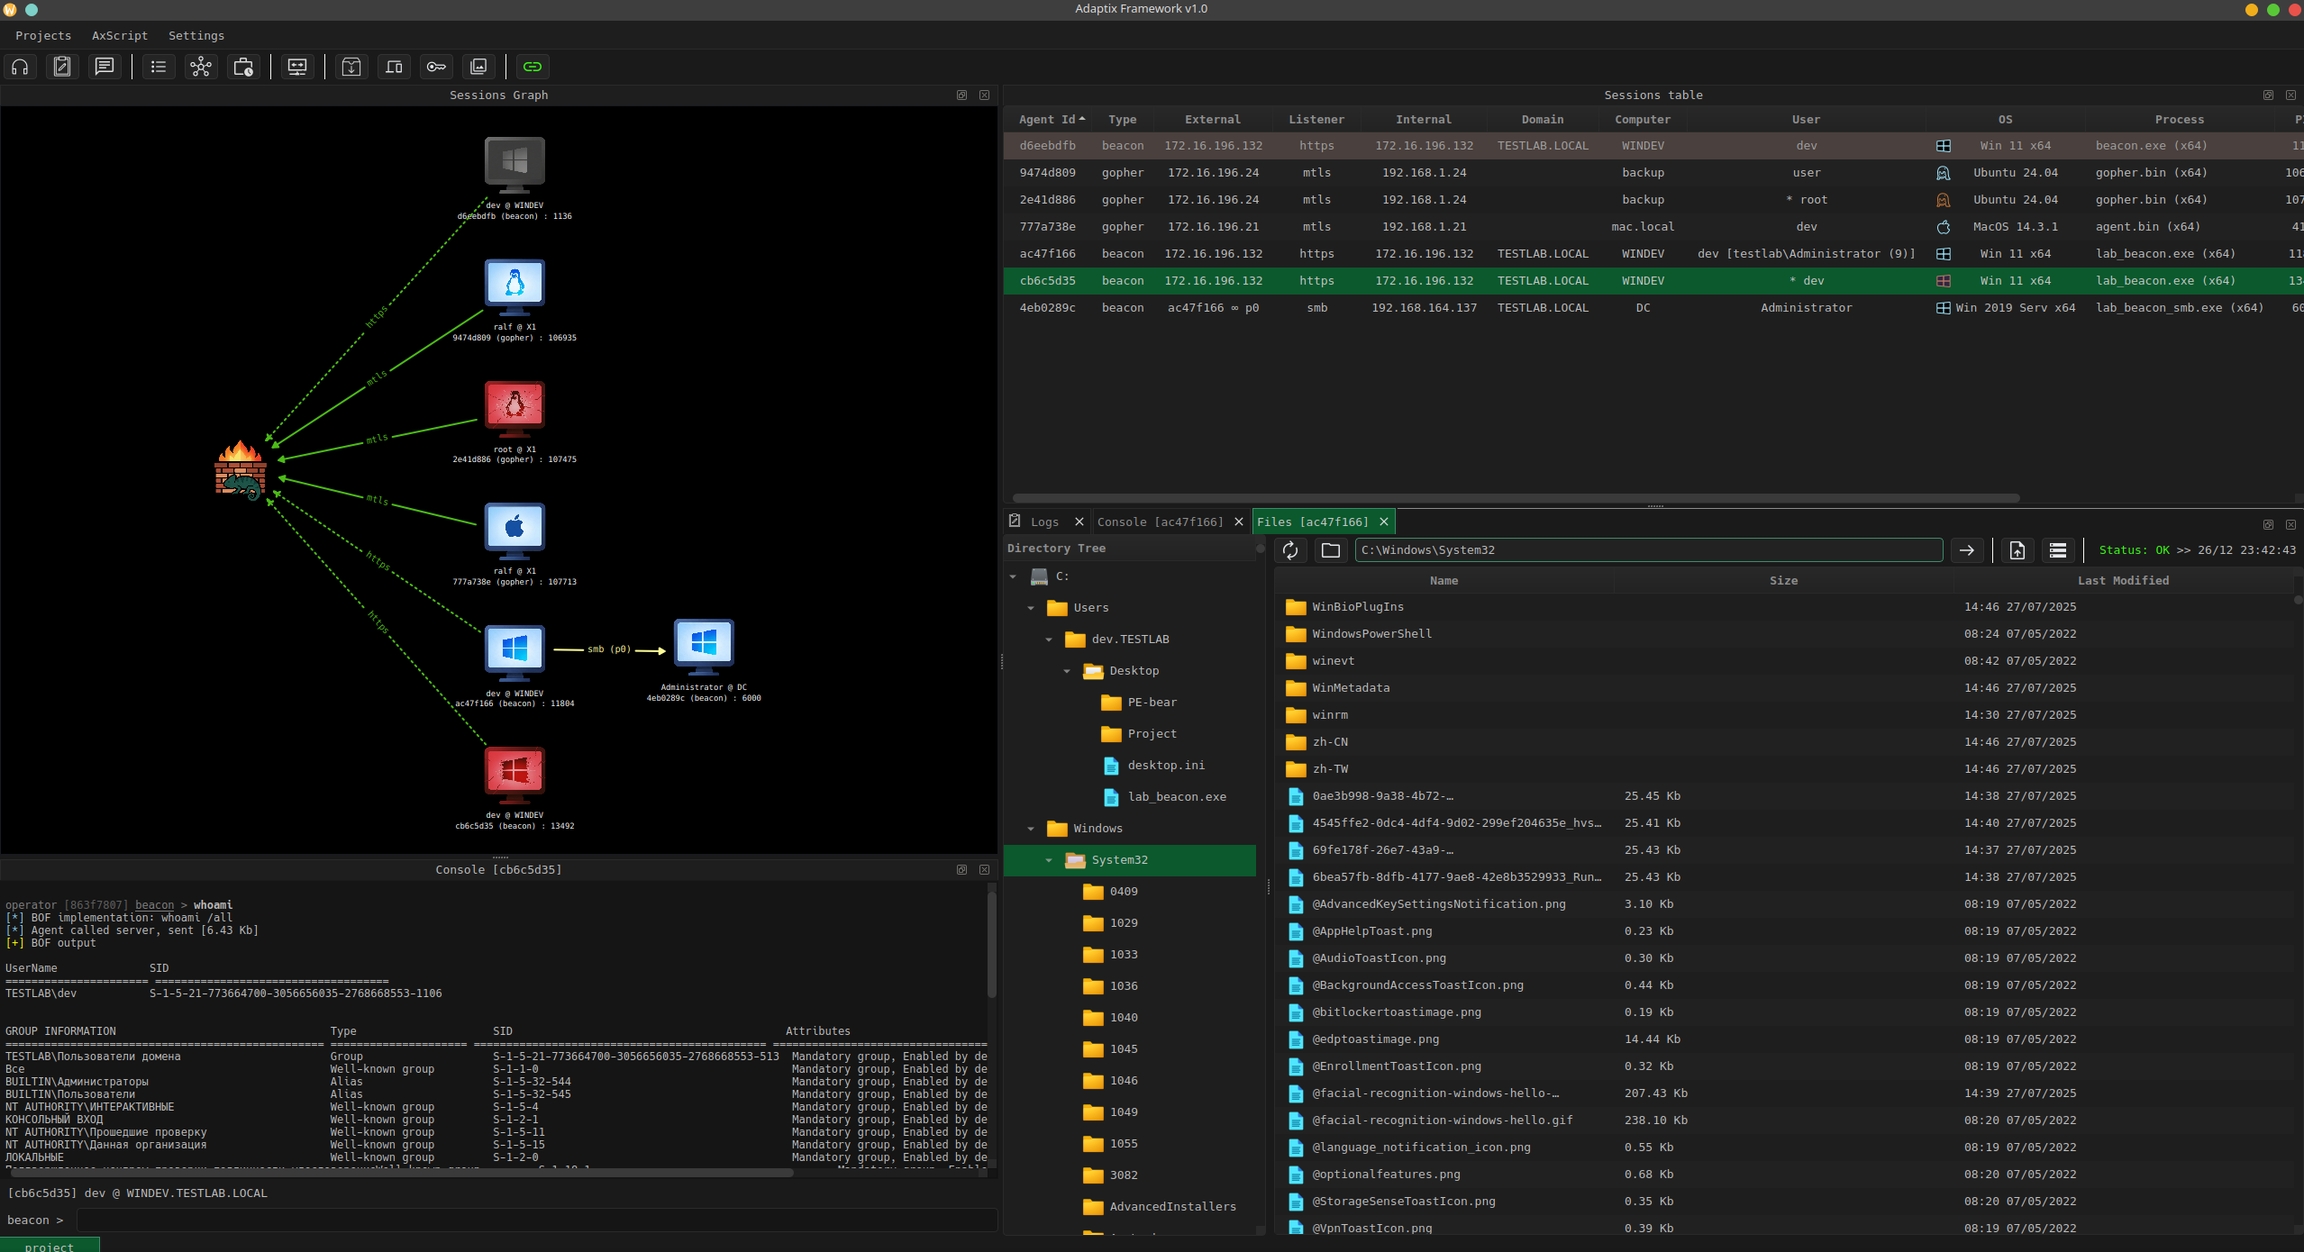Screen dimensions: 2304x1252
Task: Select the AxScript notes clipboard icon
Action: click(62, 67)
